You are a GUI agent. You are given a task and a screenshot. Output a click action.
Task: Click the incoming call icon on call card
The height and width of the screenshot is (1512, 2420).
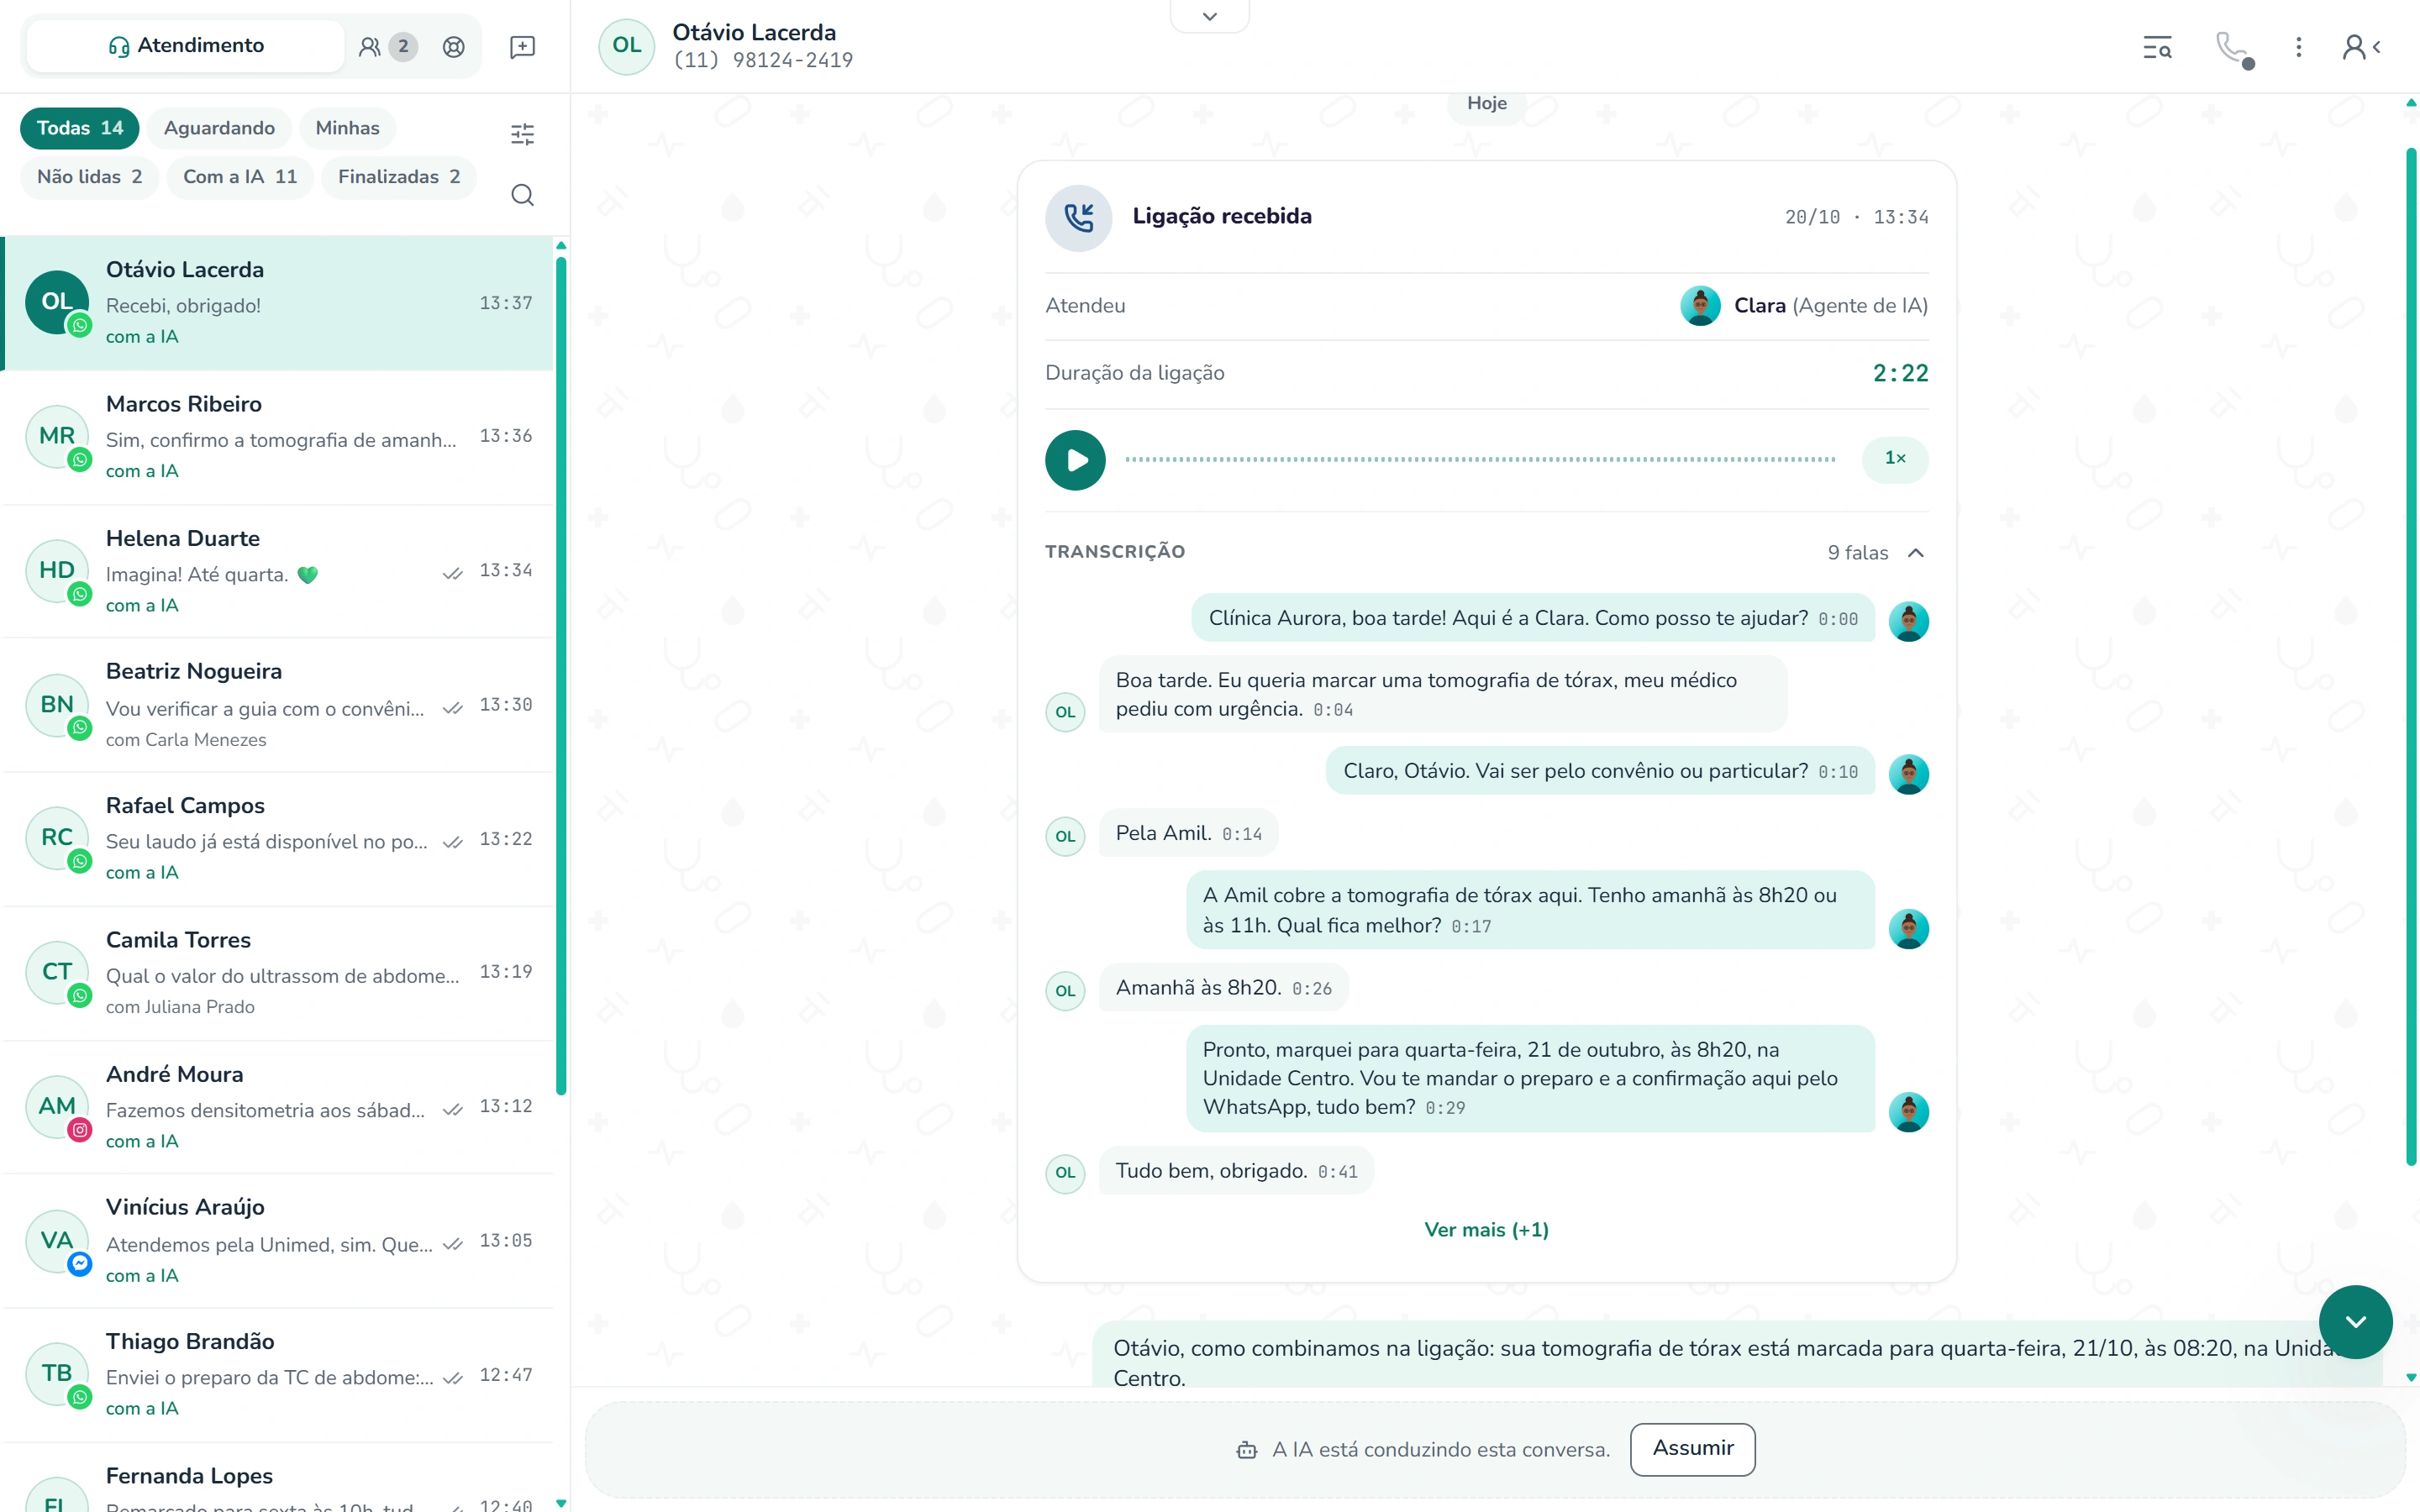1078,217
